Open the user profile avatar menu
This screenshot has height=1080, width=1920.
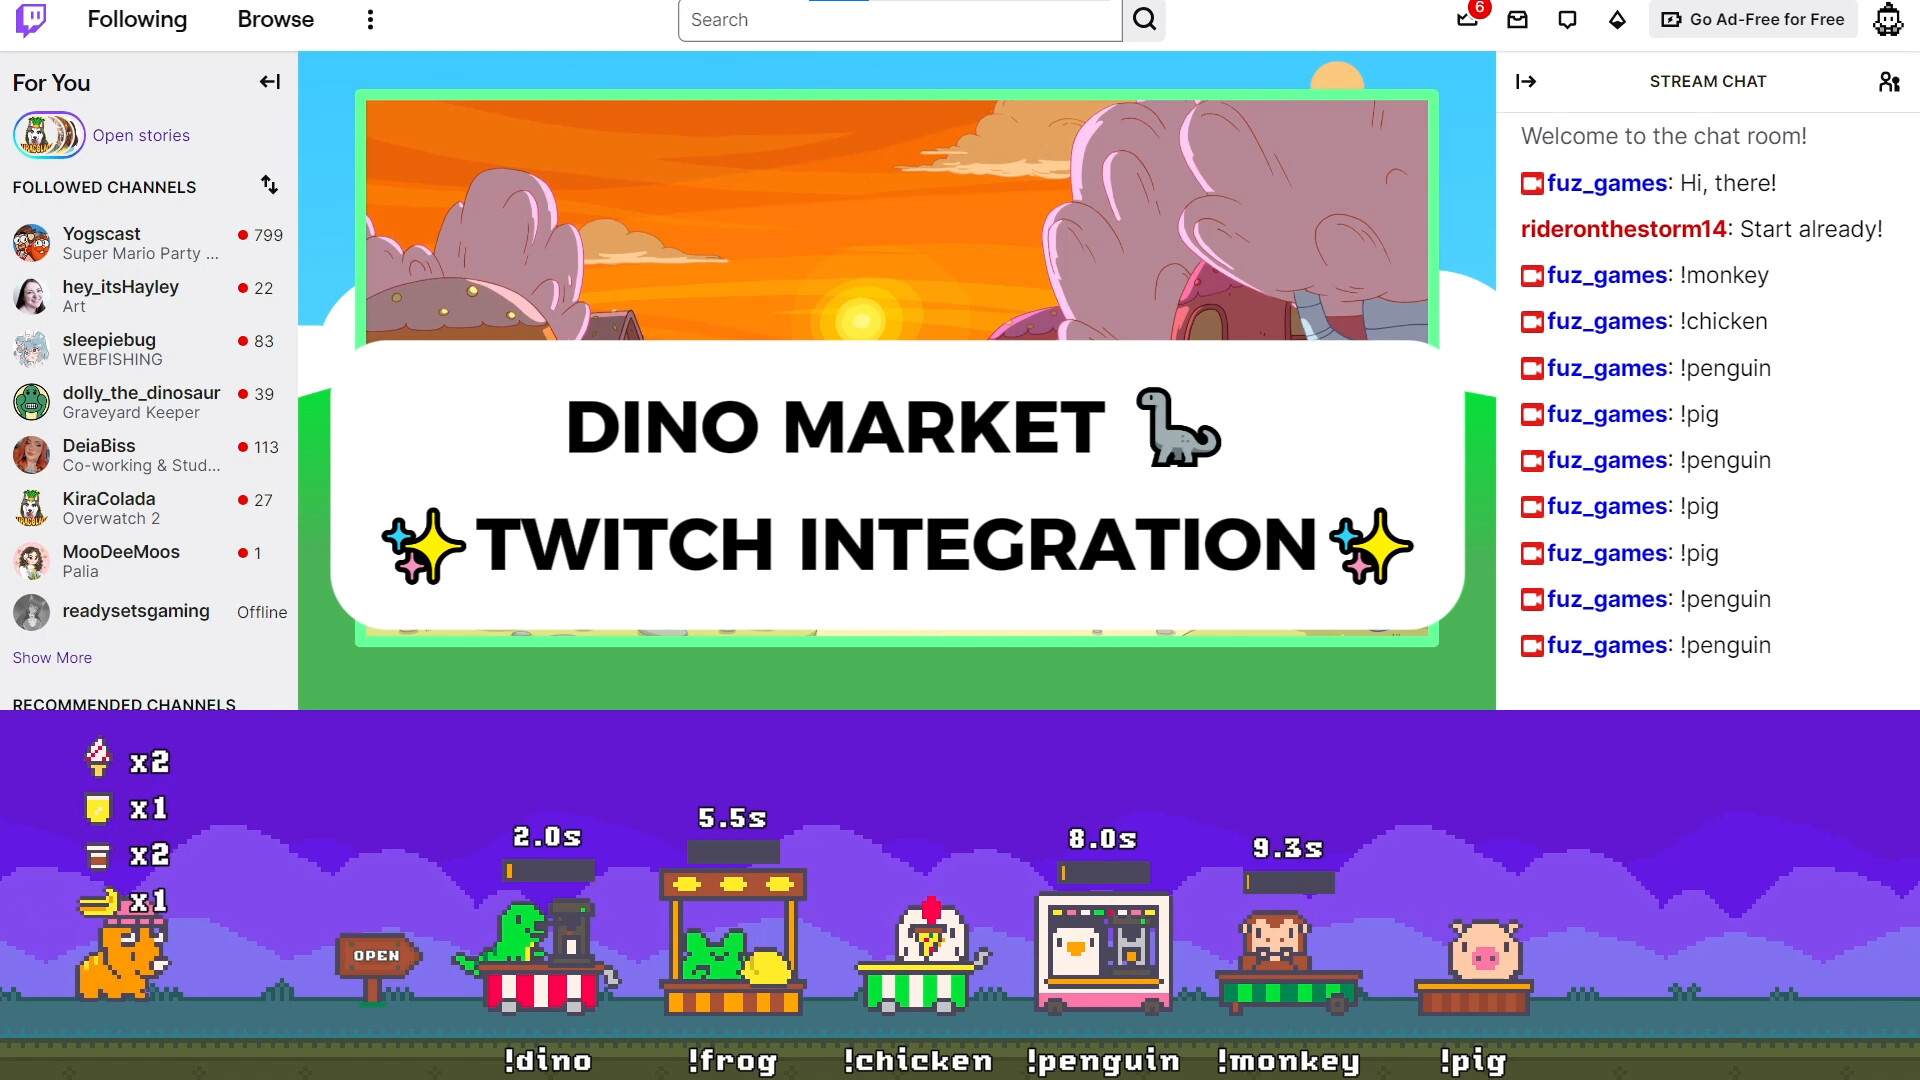pyautogui.click(x=1887, y=20)
